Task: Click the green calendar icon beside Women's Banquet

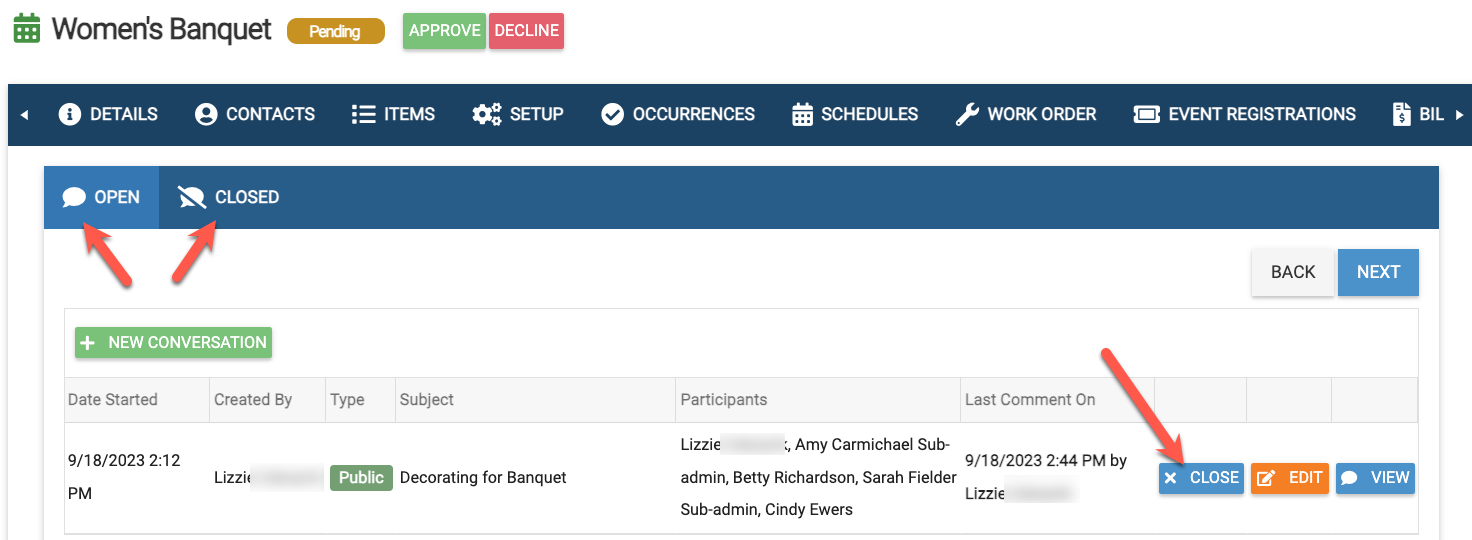Action: coord(27,28)
